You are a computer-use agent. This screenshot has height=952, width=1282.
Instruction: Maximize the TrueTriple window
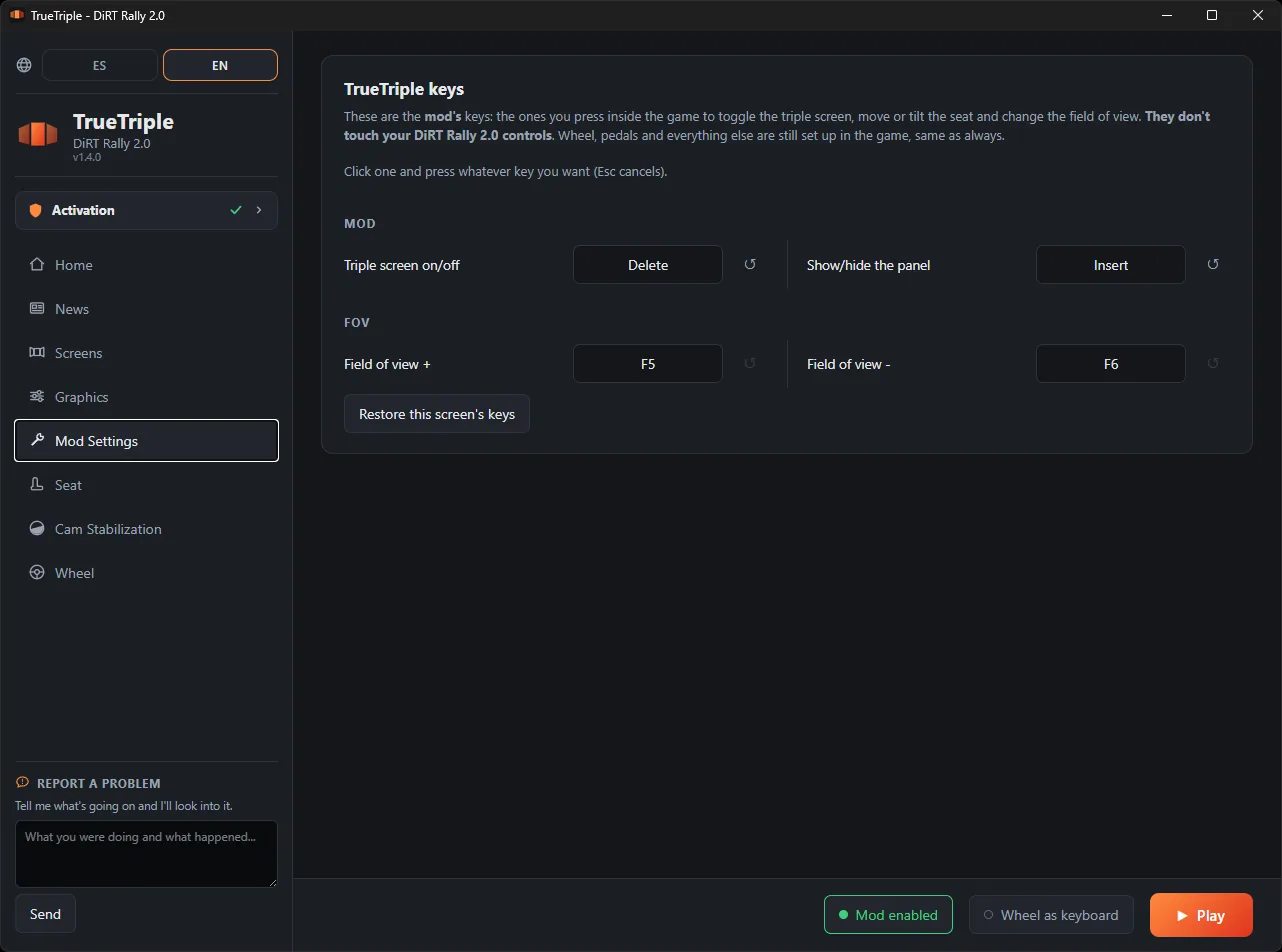pyautogui.click(x=1212, y=15)
